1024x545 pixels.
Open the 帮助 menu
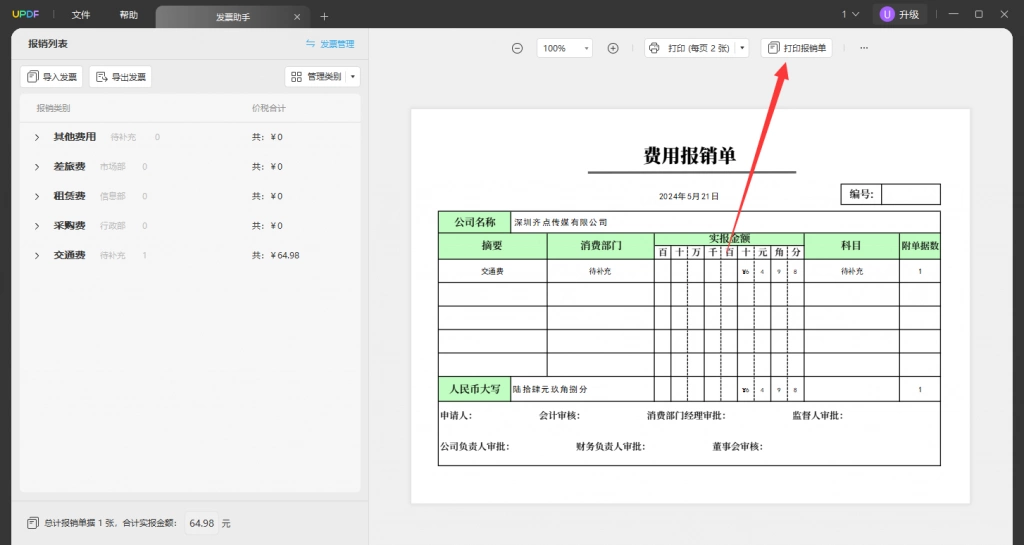pos(129,15)
